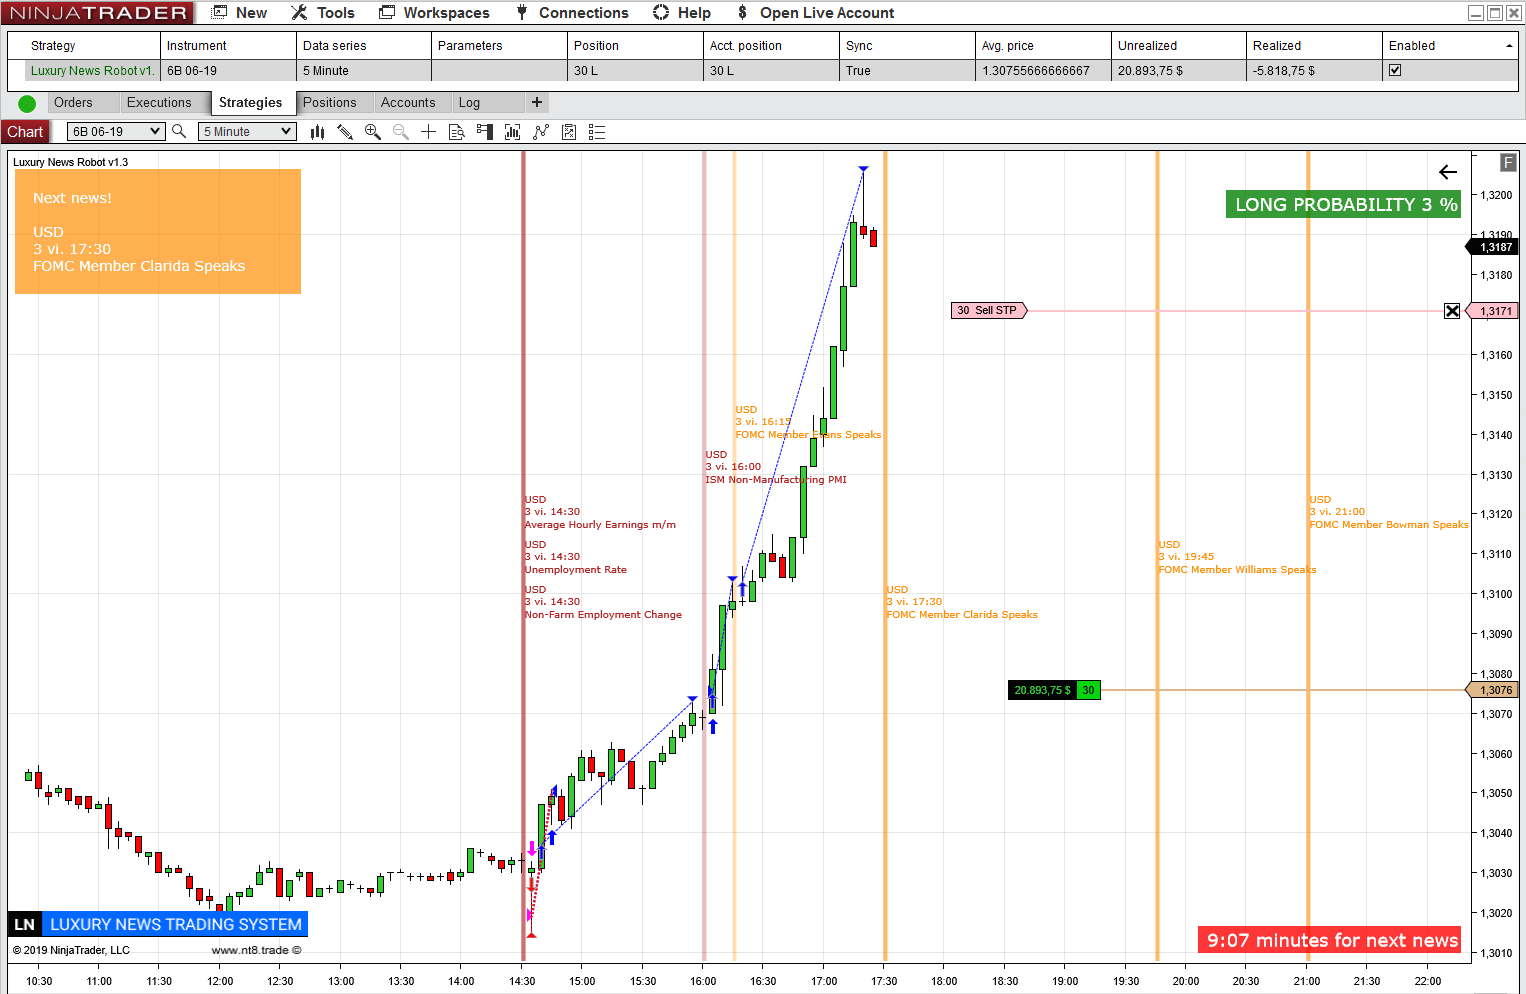The width and height of the screenshot is (1526, 994).
Task: Toggle the Chart Trader icon
Action: [x=485, y=132]
